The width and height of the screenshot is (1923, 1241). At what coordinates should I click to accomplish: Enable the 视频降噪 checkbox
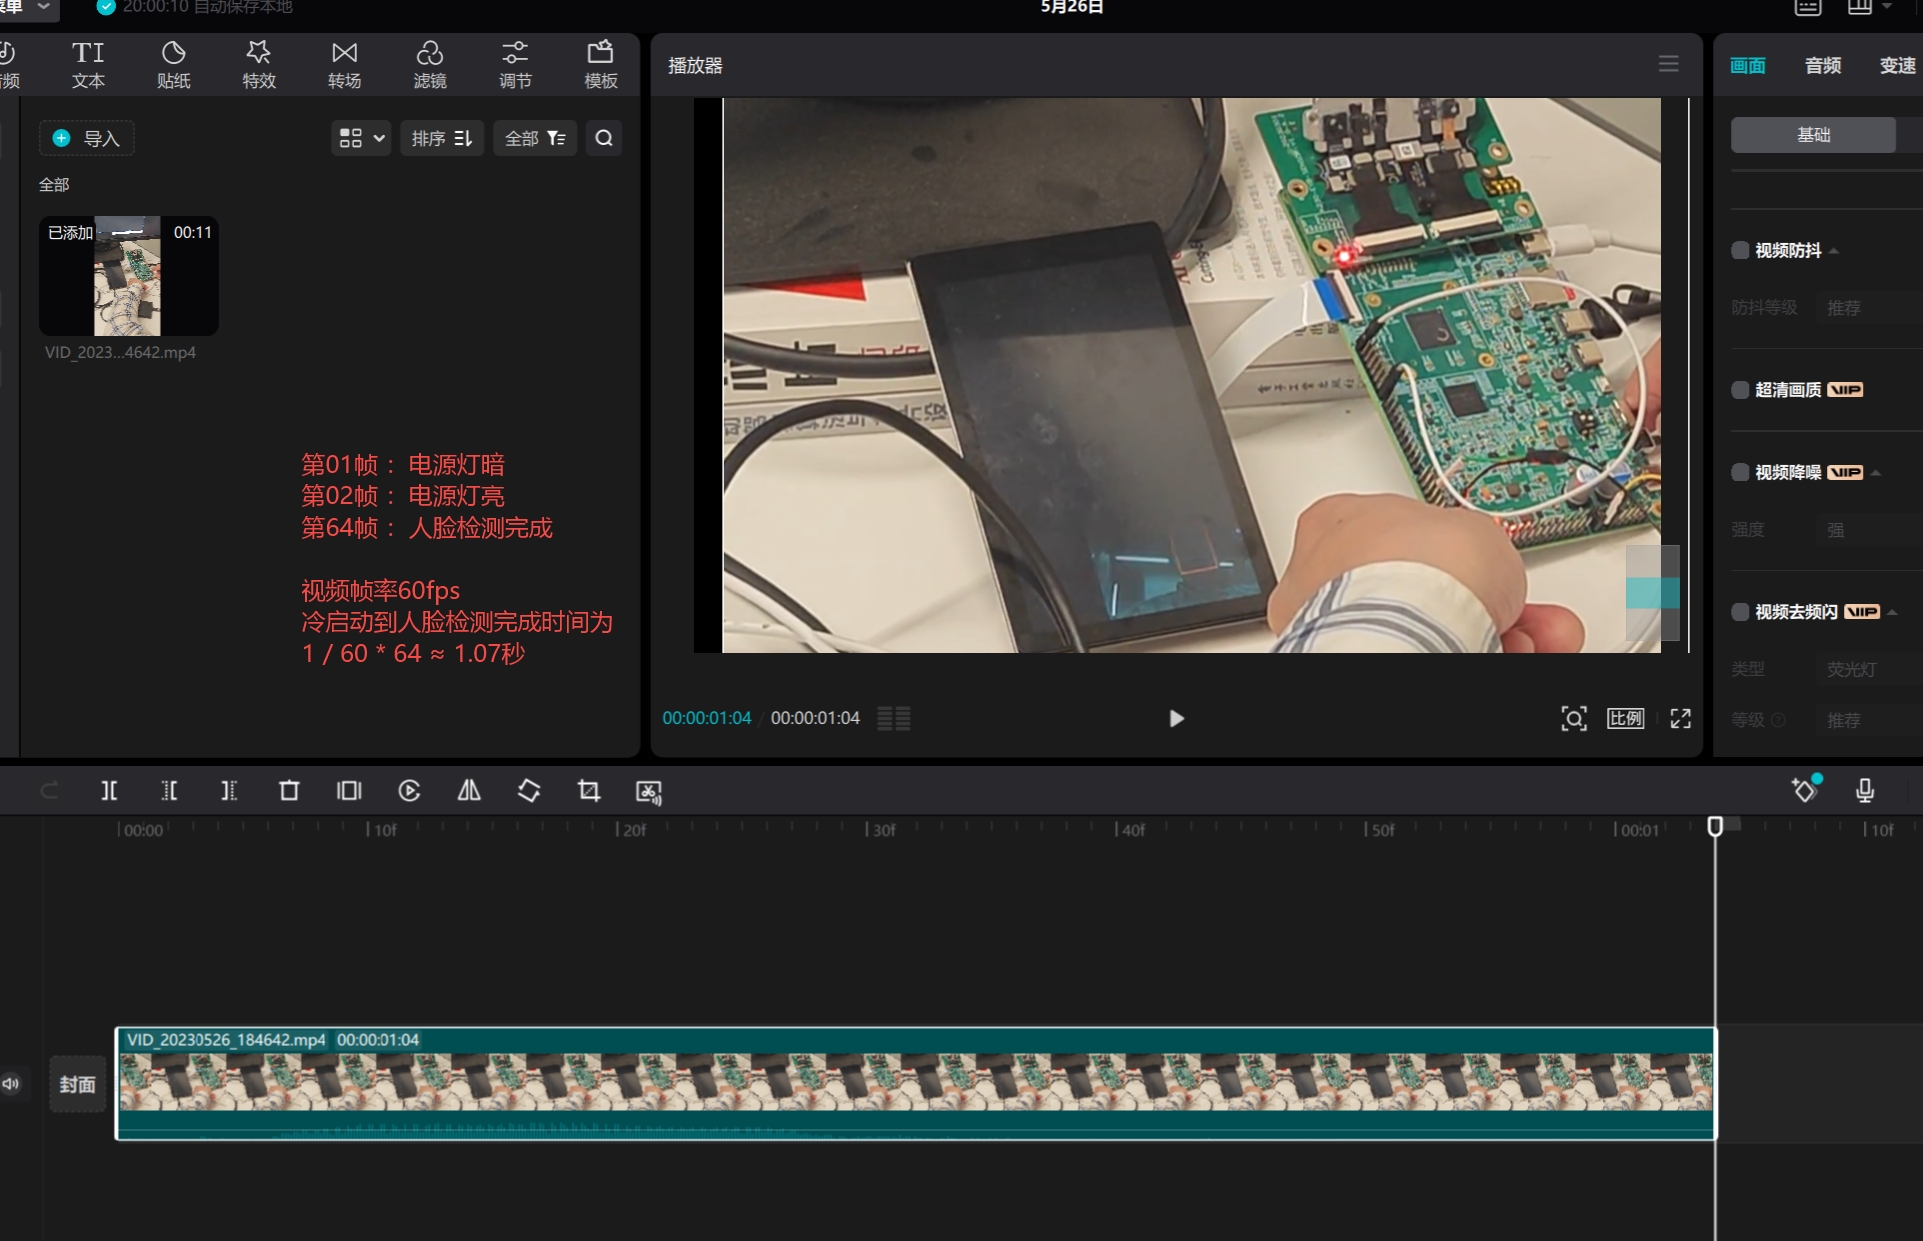(1740, 472)
